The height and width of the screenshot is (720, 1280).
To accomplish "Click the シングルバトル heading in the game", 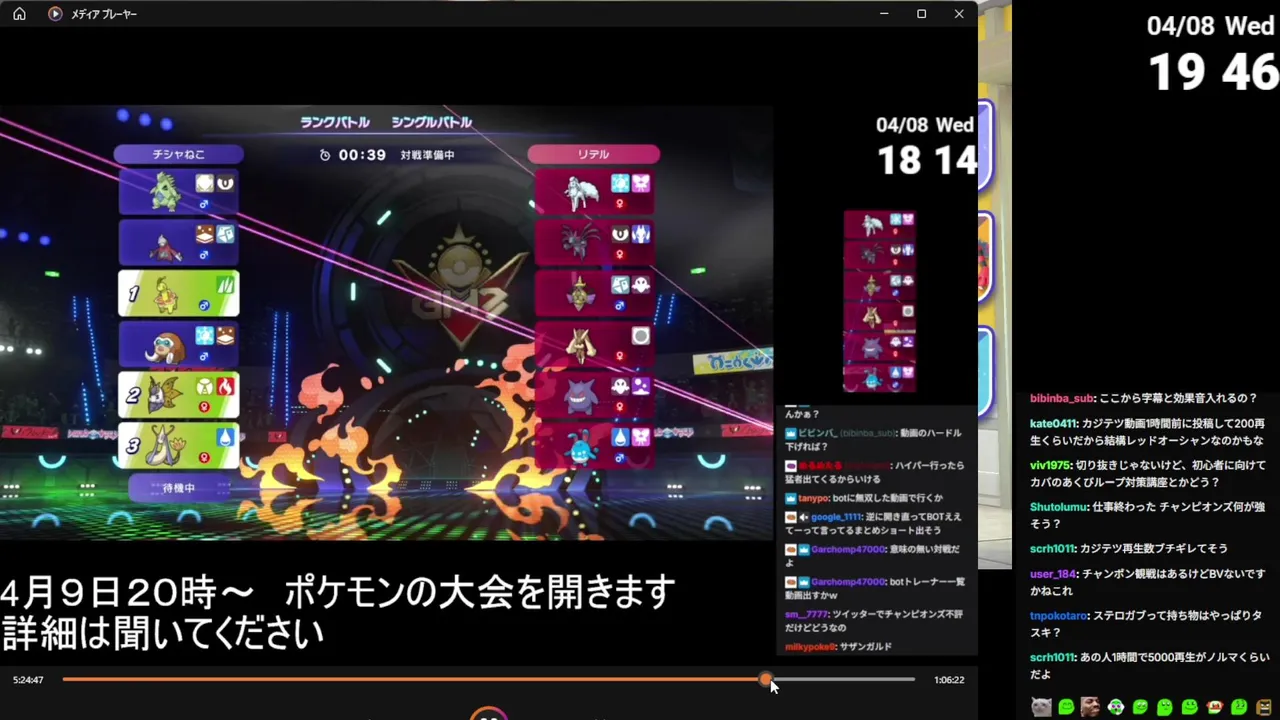I will (431, 122).
